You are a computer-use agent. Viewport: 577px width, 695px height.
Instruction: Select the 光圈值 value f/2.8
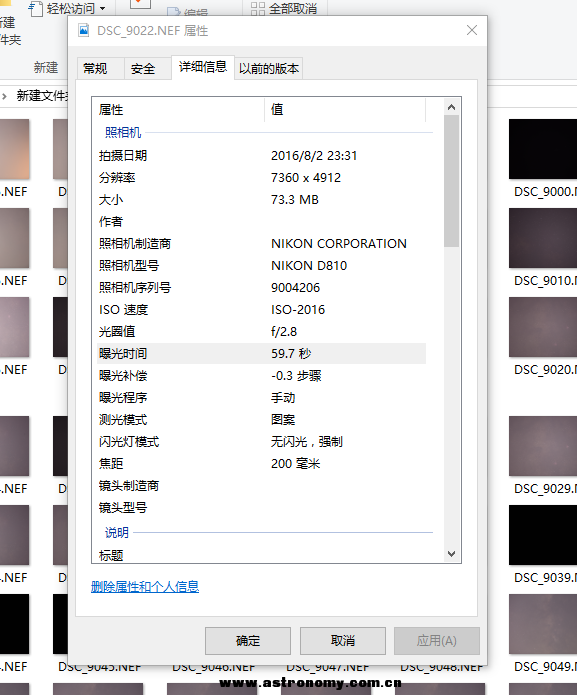284,332
